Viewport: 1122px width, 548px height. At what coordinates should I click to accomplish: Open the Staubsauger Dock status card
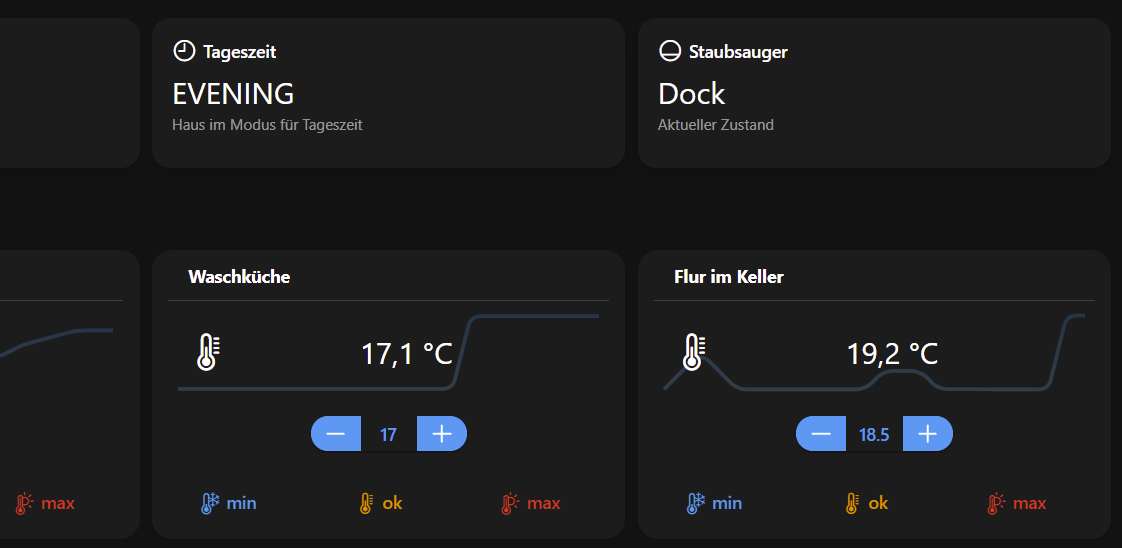pyautogui.click(x=873, y=93)
